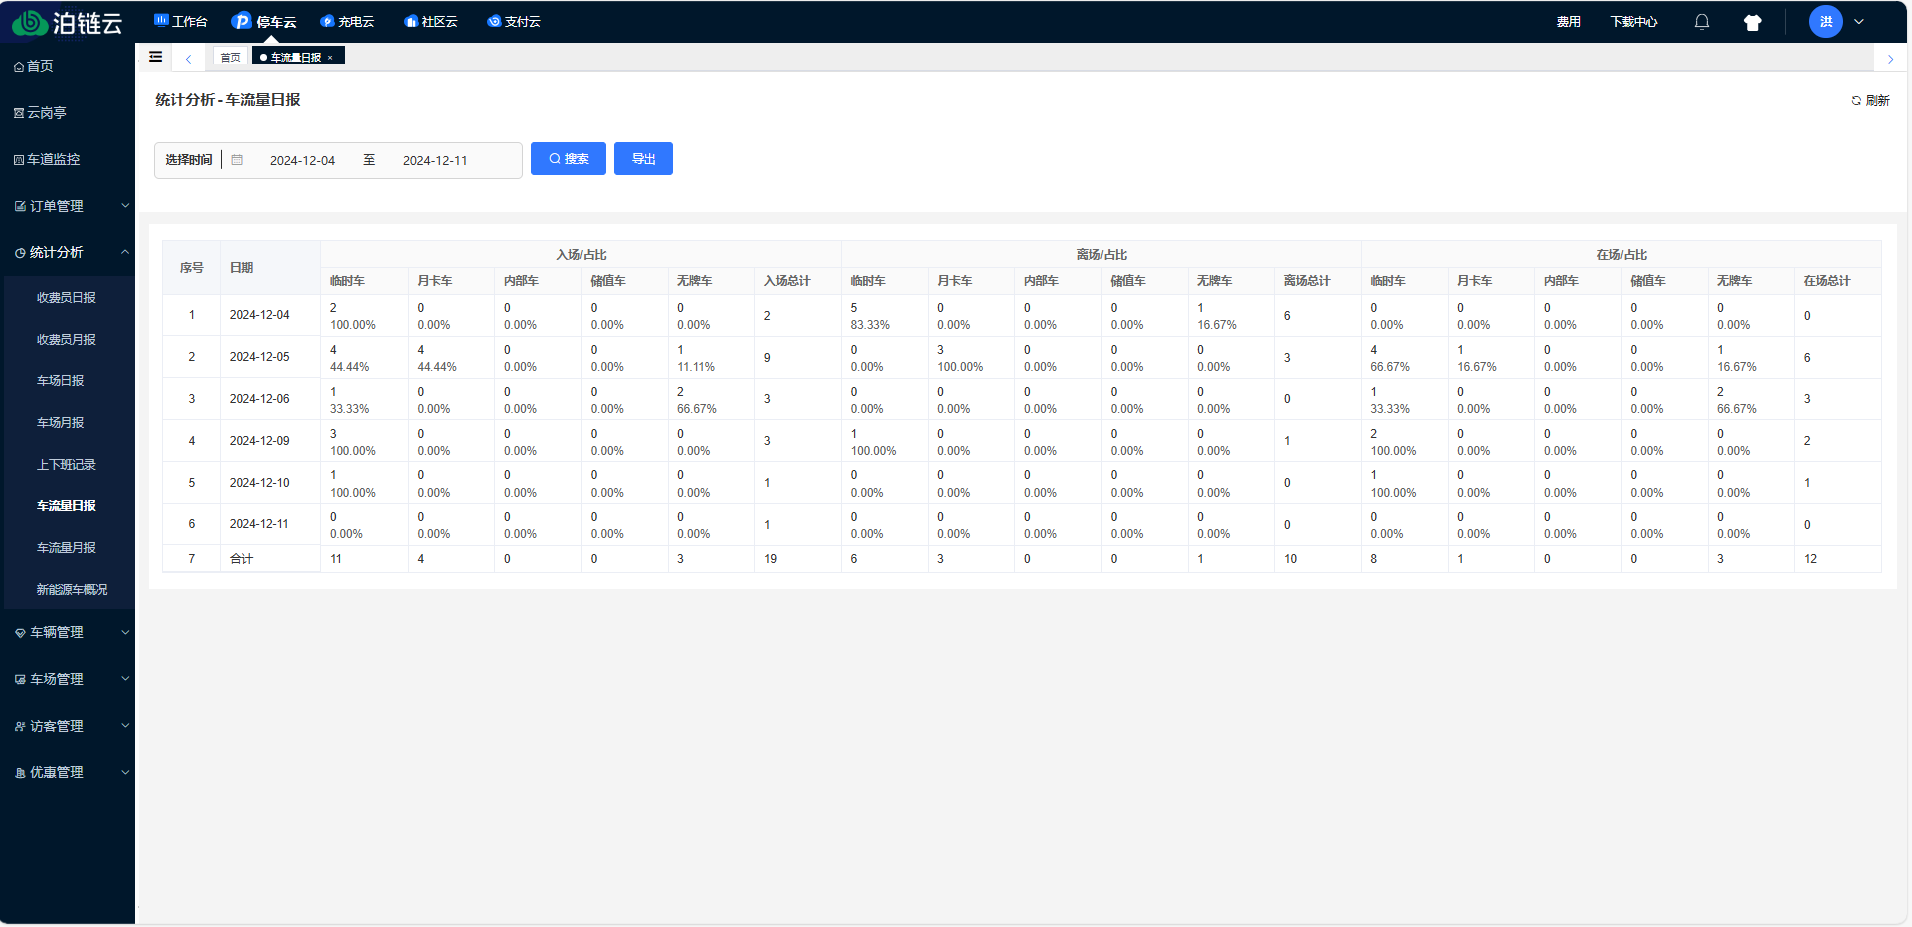Click the 导出 button
Screen dimensions: 1912x927
[643, 159]
